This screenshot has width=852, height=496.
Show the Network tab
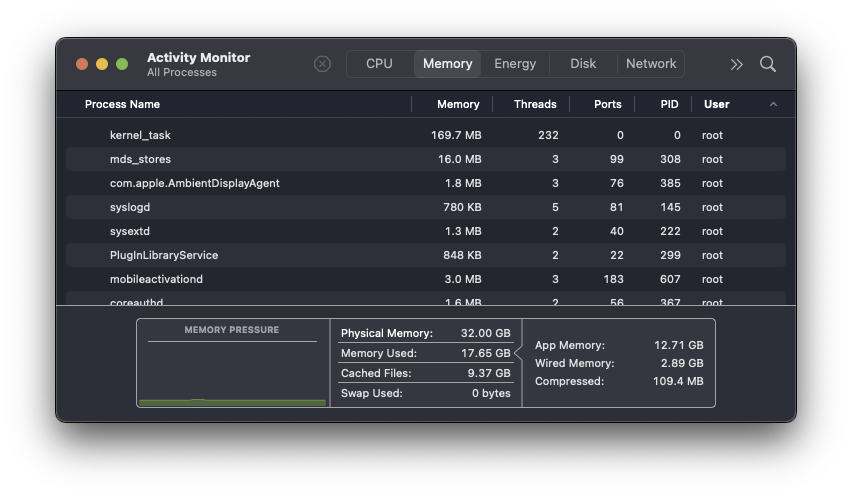point(651,64)
